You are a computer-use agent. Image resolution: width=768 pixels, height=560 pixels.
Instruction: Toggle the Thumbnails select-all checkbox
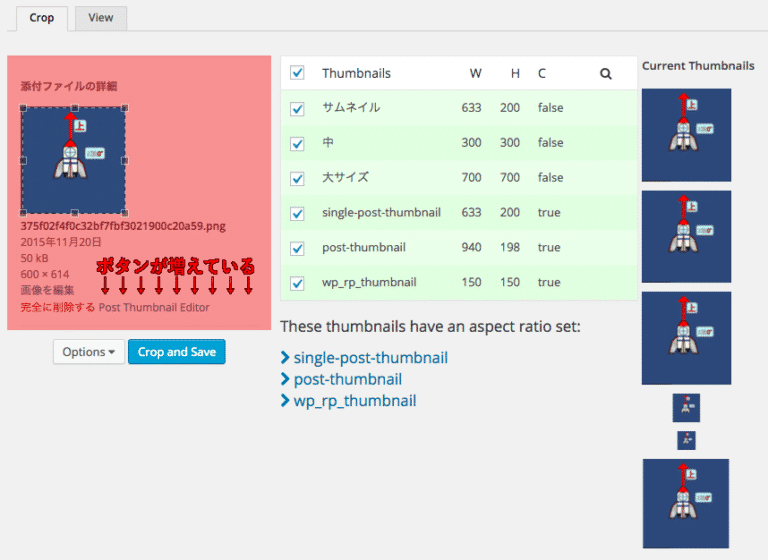(x=297, y=73)
